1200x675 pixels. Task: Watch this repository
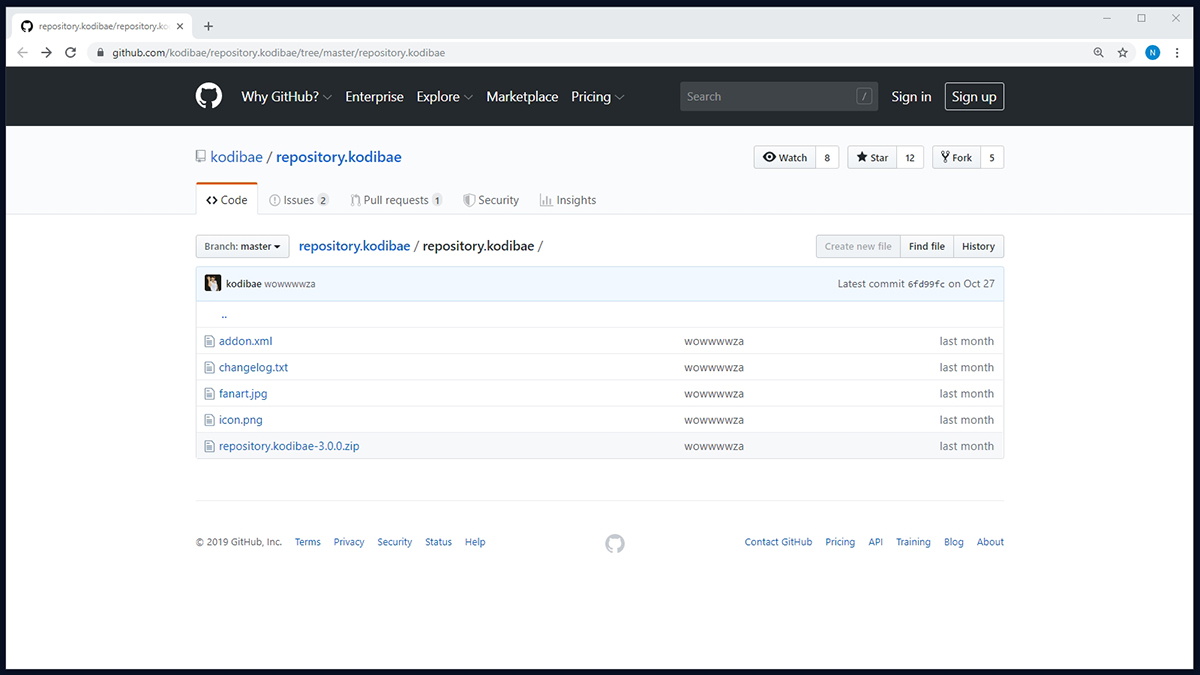pyautogui.click(x=785, y=157)
